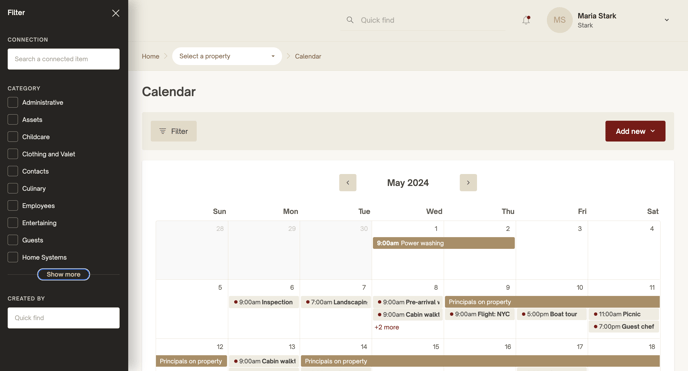This screenshot has width=688, height=371.
Task: Check Home Systems category
Action: point(13,257)
